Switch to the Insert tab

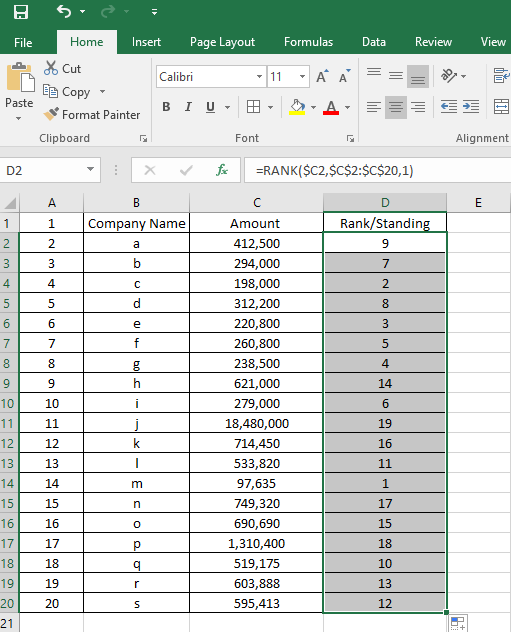tap(146, 42)
